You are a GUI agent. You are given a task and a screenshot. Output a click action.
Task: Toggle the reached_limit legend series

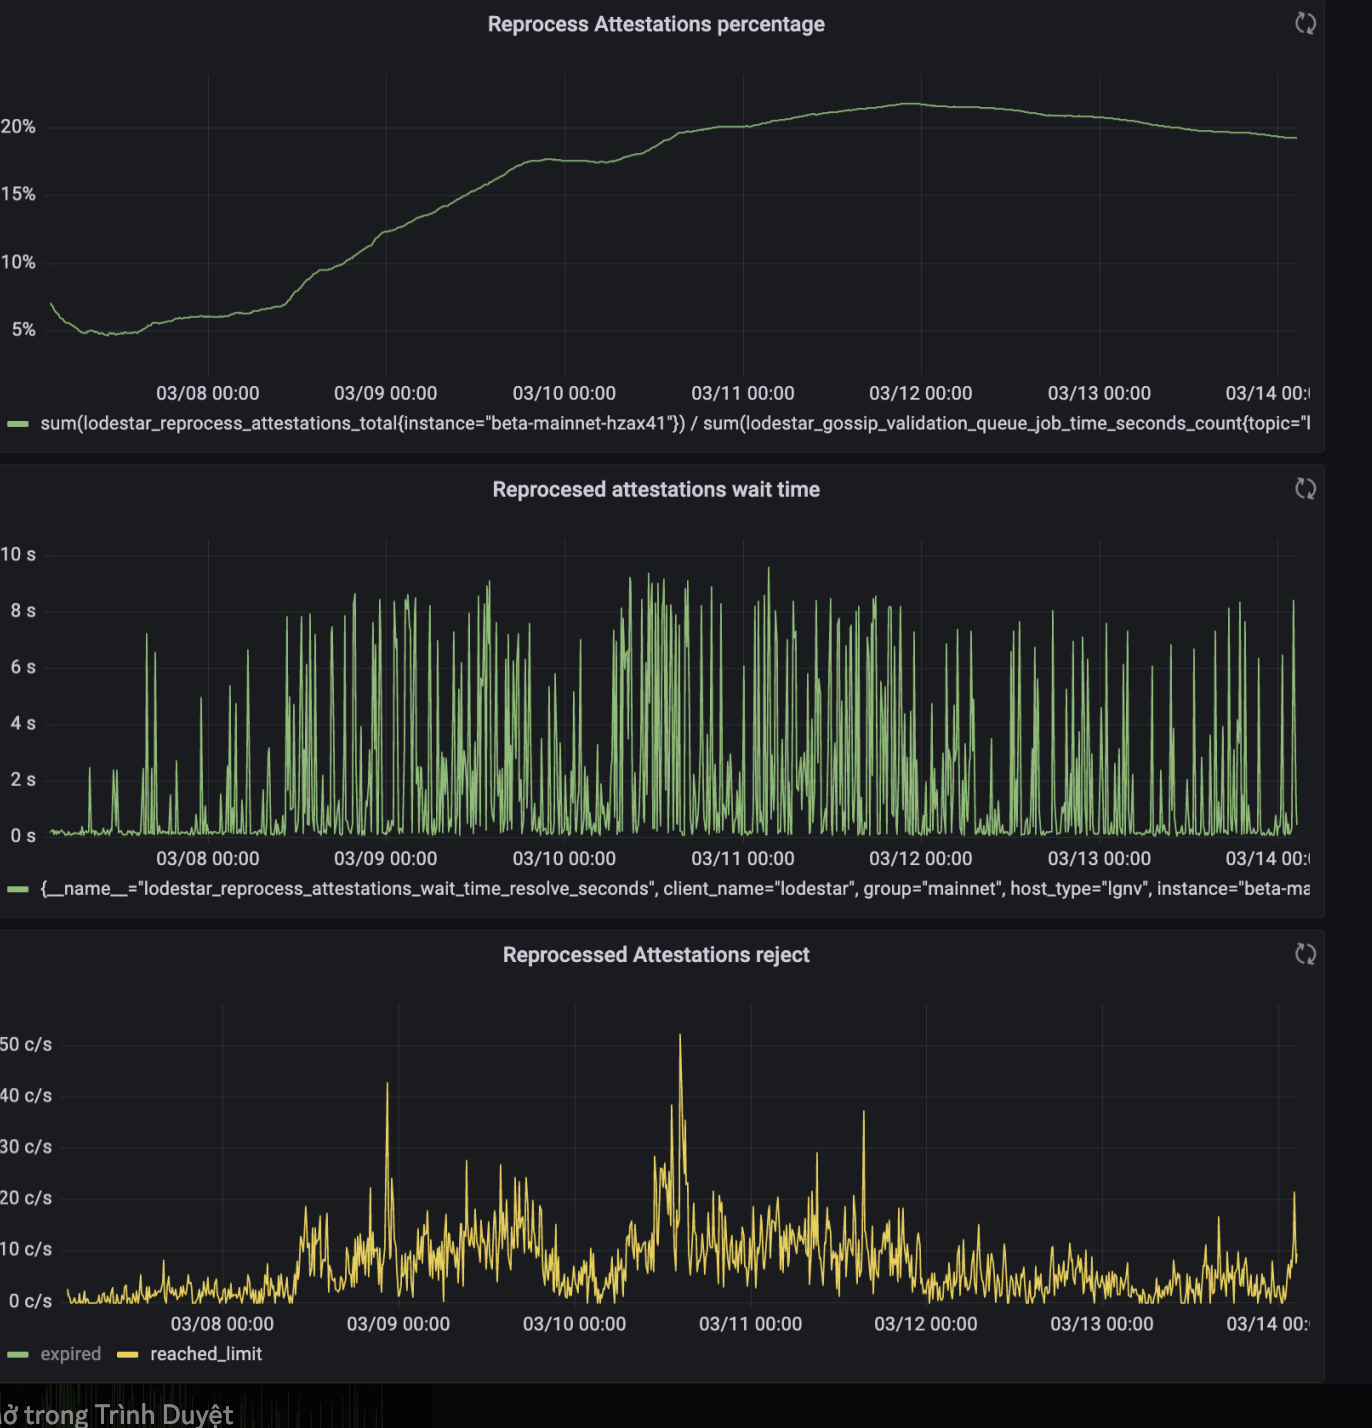tap(206, 1354)
